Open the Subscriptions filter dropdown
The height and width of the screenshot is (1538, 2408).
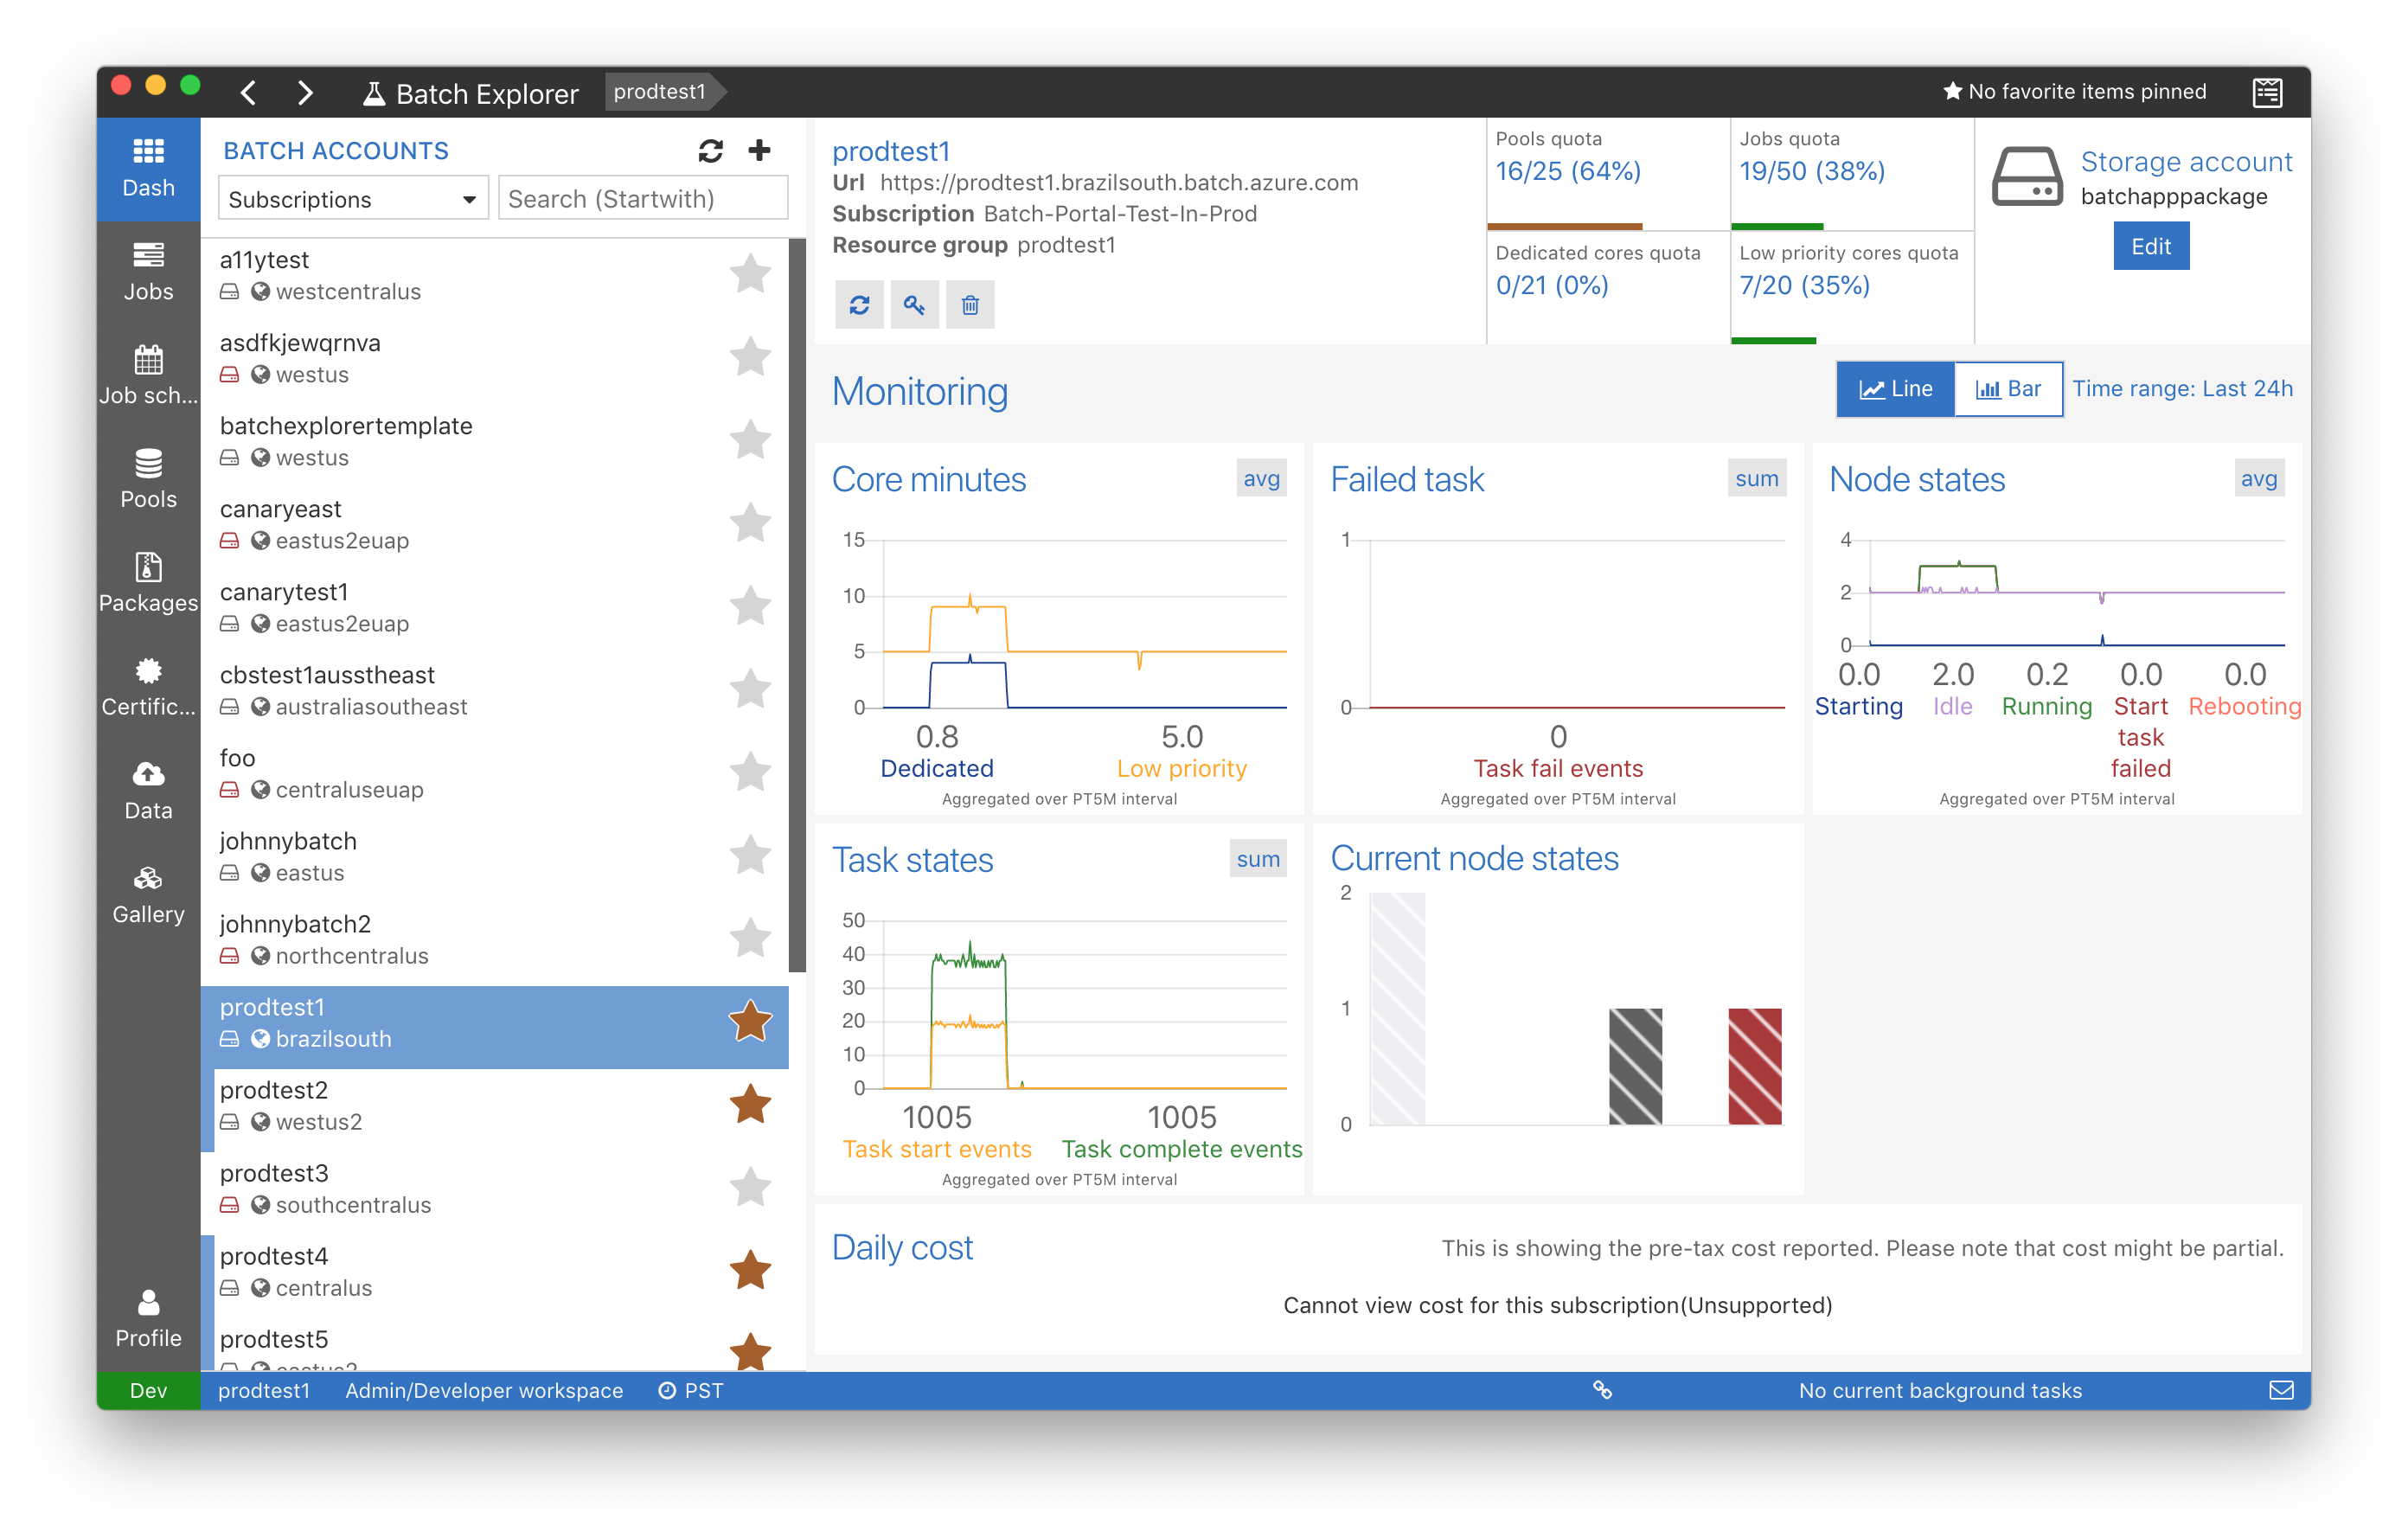tap(352, 198)
